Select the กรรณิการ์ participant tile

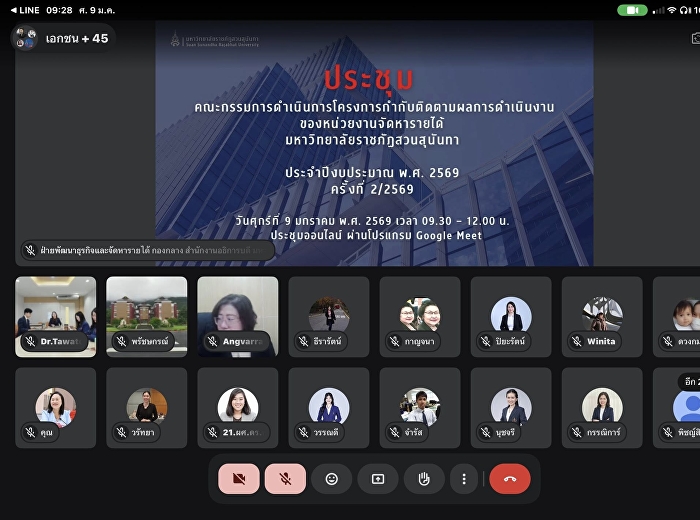[602, 408]
